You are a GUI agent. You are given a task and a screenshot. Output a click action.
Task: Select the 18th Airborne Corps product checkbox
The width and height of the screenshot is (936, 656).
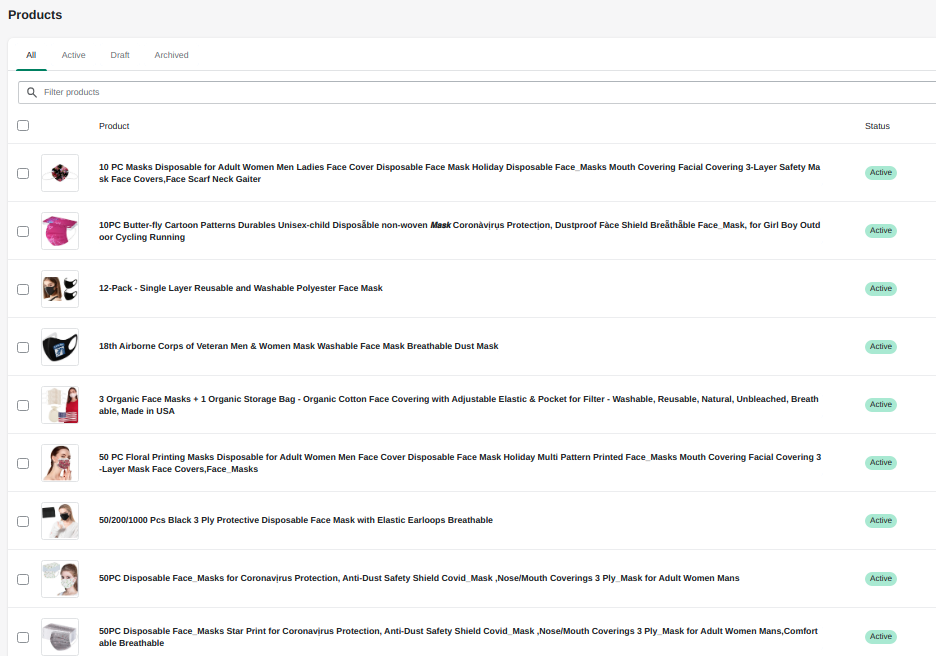tap(23, 347)
